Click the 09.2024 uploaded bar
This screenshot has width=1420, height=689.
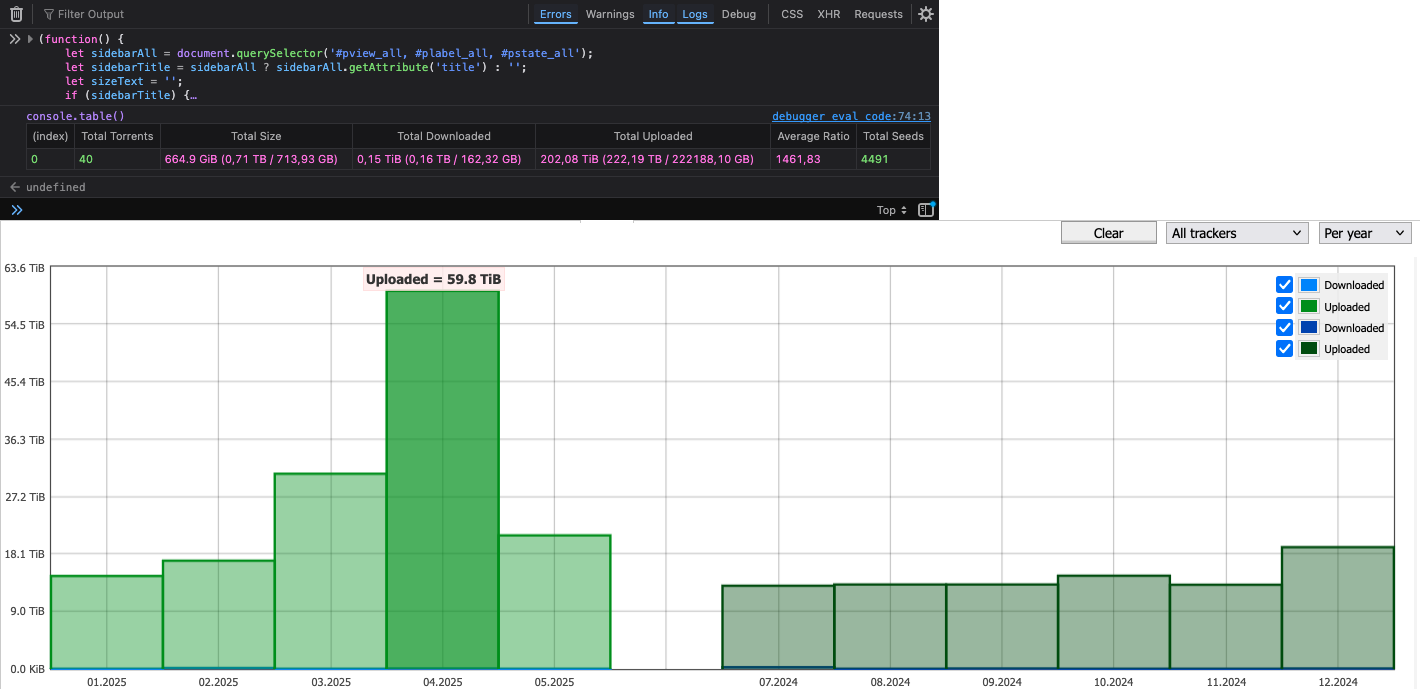(x=1002, y=626)
